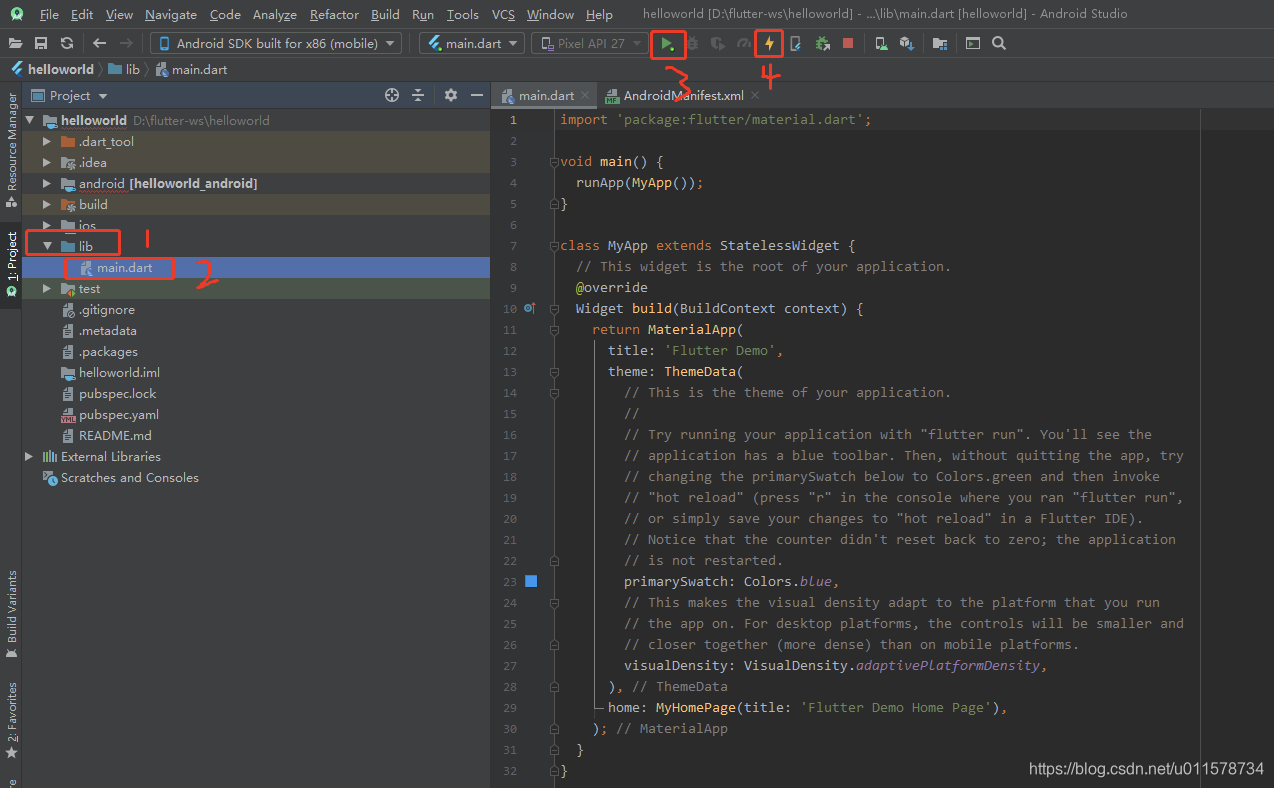Sync the project with the refresh icon
1274x788 pixels.
tap(66, 43)
